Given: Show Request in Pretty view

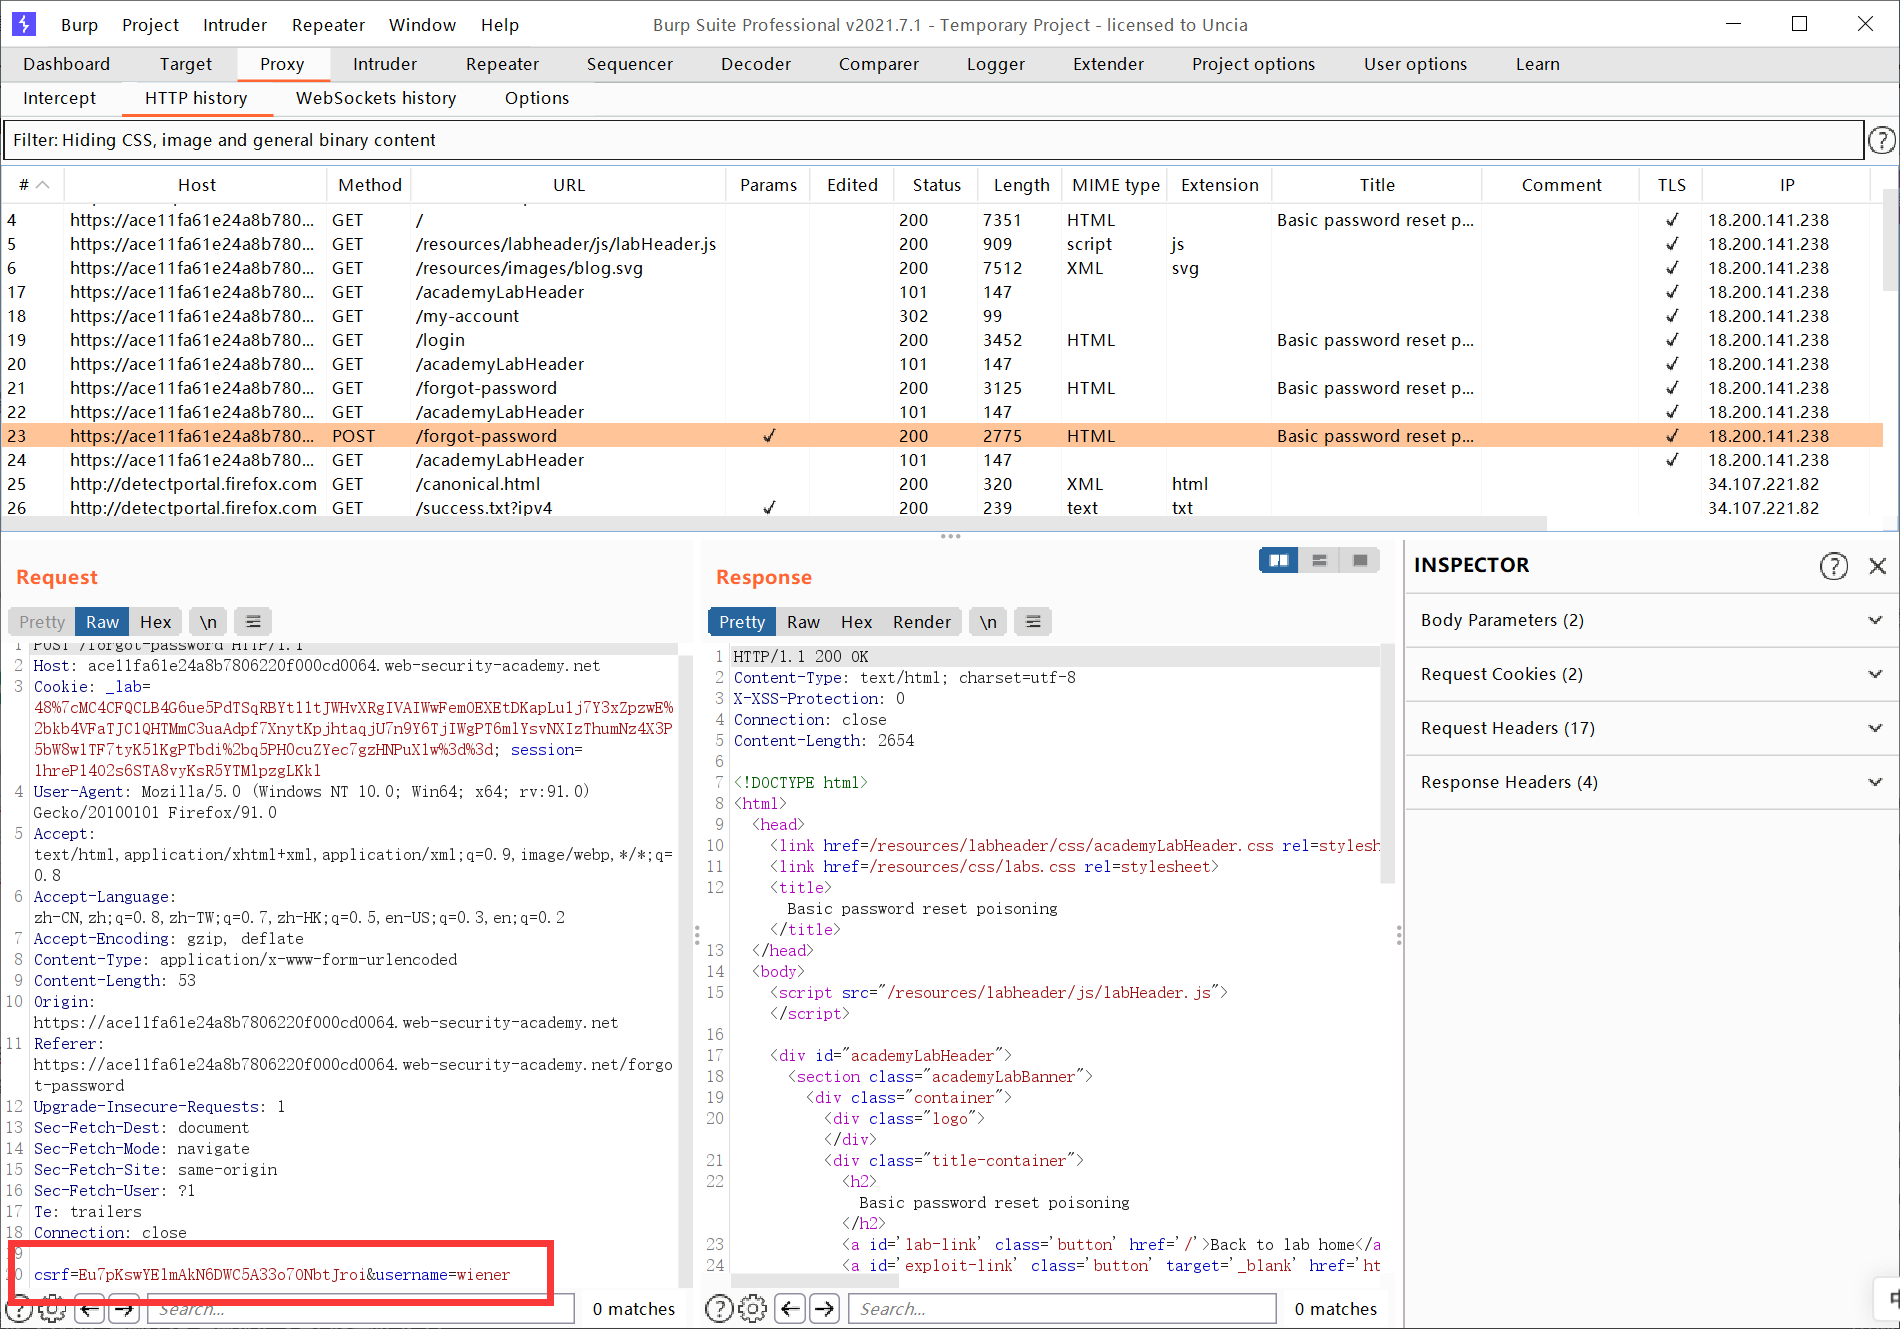Looking at the screenshot, I should point(42,622).
